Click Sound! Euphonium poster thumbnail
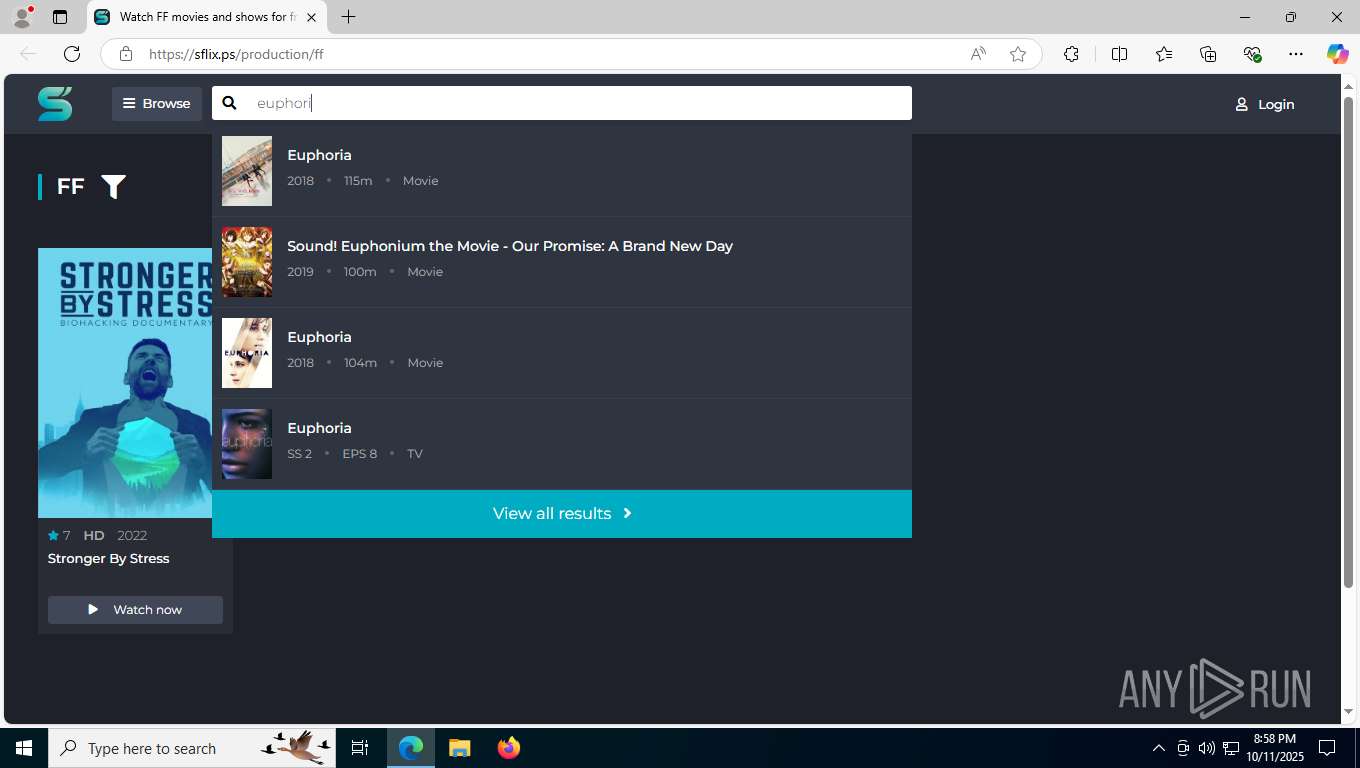The image size is (1360, 768). pyautogui.click(x=247, y=262)
